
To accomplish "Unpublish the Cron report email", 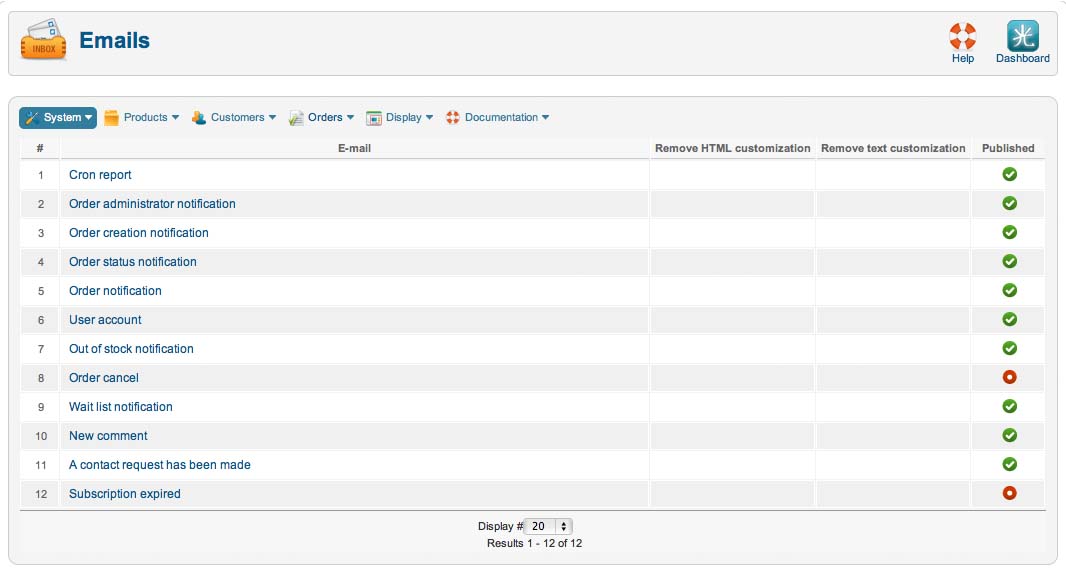I will [1010, 174].
